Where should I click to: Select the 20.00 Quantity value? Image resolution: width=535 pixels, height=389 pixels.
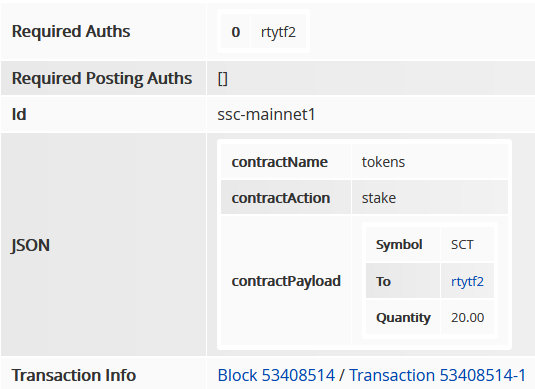coord(467,318)
